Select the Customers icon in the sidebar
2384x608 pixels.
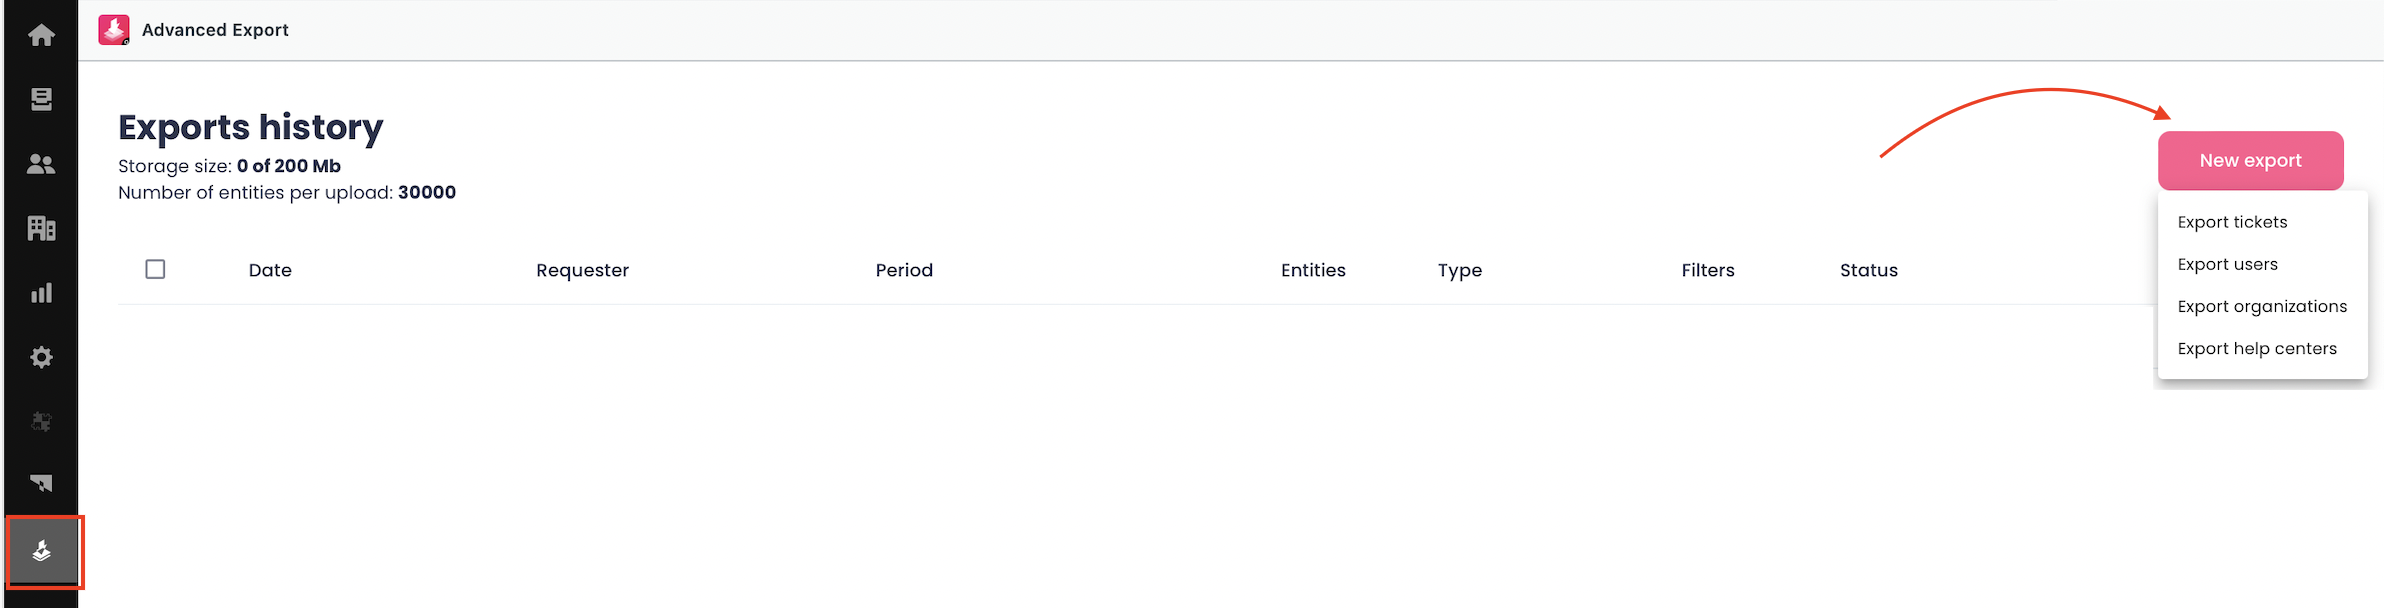click(41, 164)
